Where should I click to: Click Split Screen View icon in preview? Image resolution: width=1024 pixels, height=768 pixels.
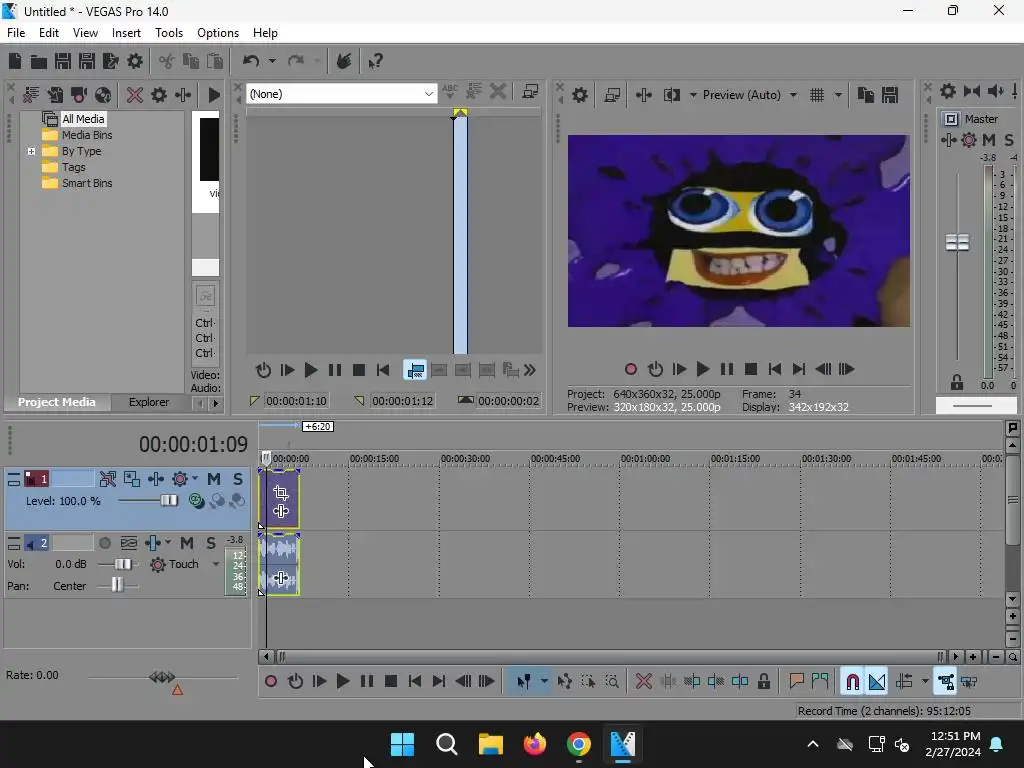pyautogui.click(x=671, y=95)
